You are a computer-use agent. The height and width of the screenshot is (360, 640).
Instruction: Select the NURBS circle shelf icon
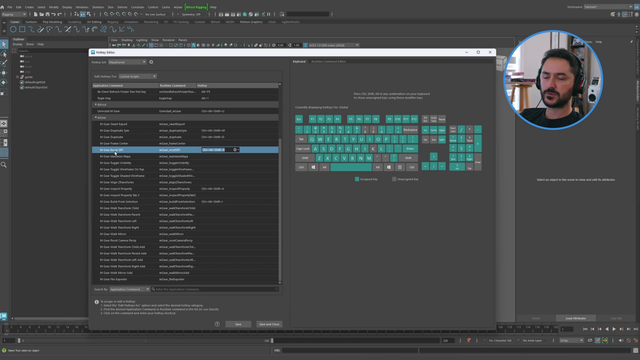click(13, 29)
